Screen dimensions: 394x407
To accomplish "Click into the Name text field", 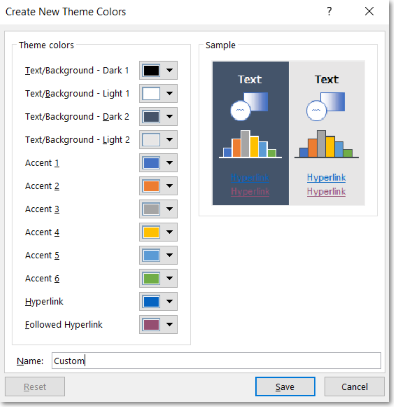I will tap(216, 361).
